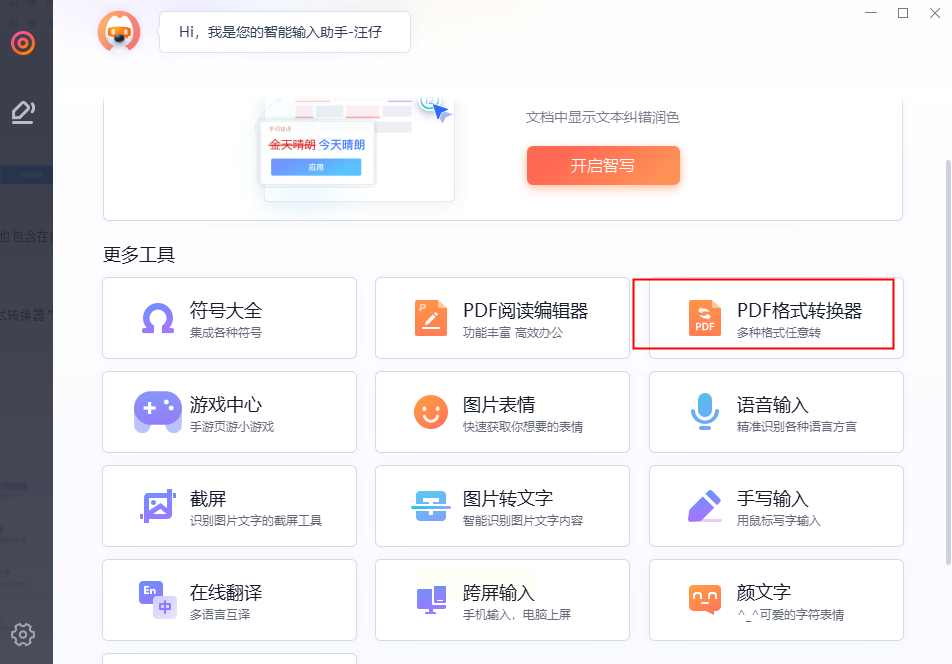Select the 手写输入 pen icon
The height and width of the screenshot is (664, 952).
pos(704,506)
